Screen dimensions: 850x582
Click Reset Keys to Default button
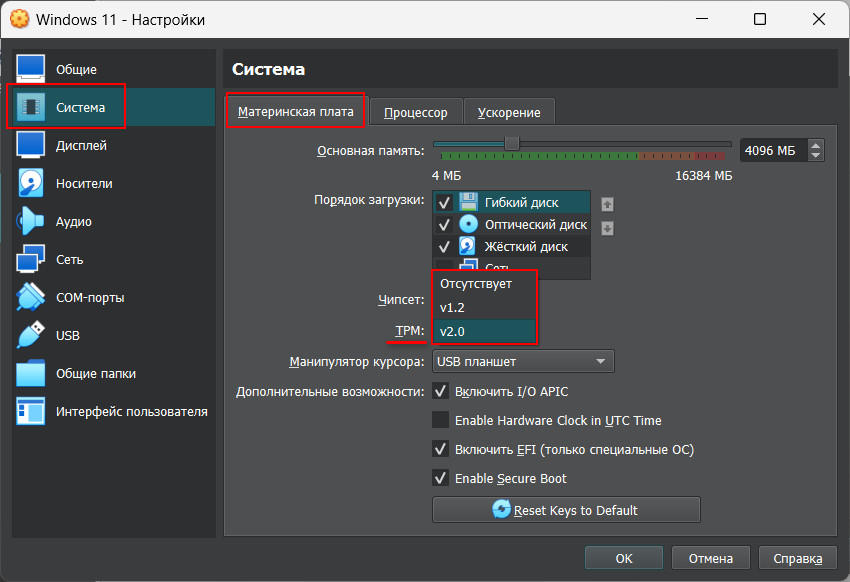pyautogui.click(x=566, y=510)
